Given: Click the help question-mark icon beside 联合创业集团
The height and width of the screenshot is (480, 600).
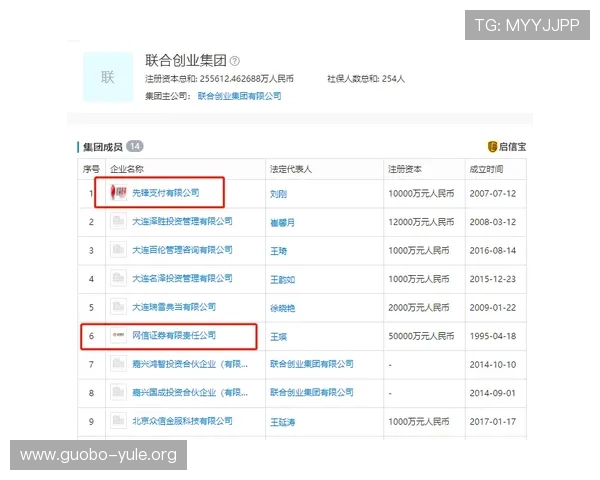Looking at the screenshot, I should pyautogui.click(x=235, y=60).
